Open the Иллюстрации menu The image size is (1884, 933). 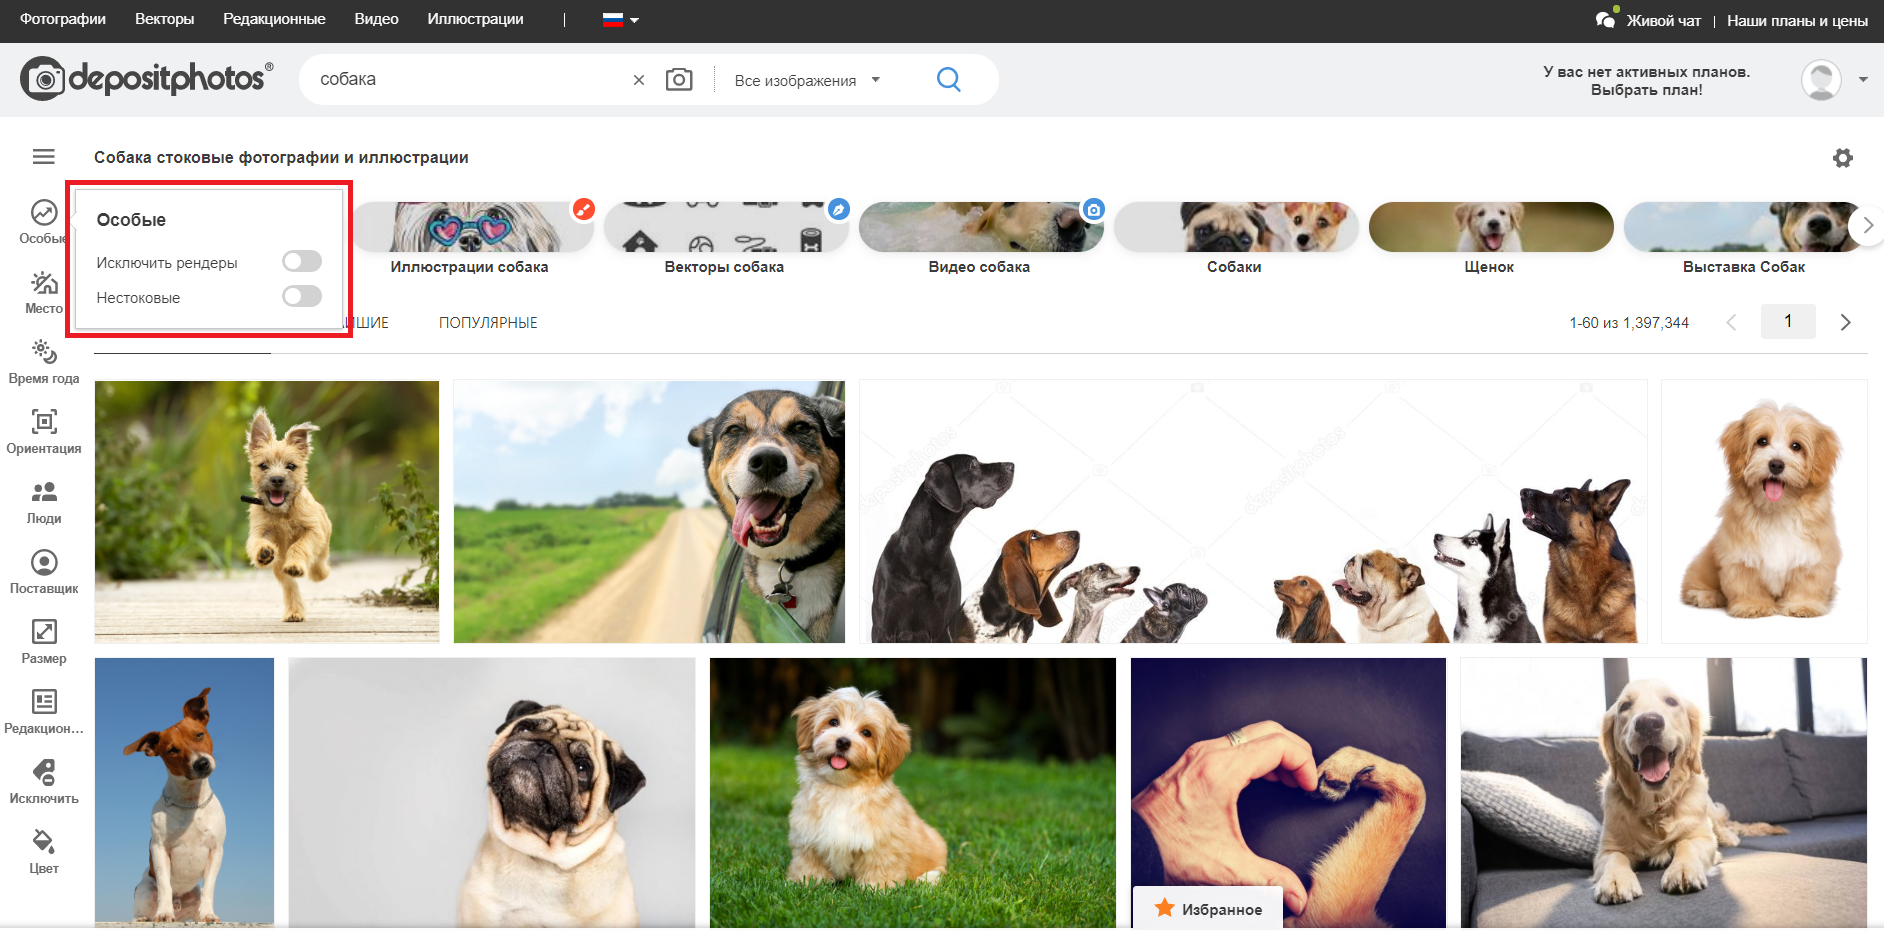(475, 19)
